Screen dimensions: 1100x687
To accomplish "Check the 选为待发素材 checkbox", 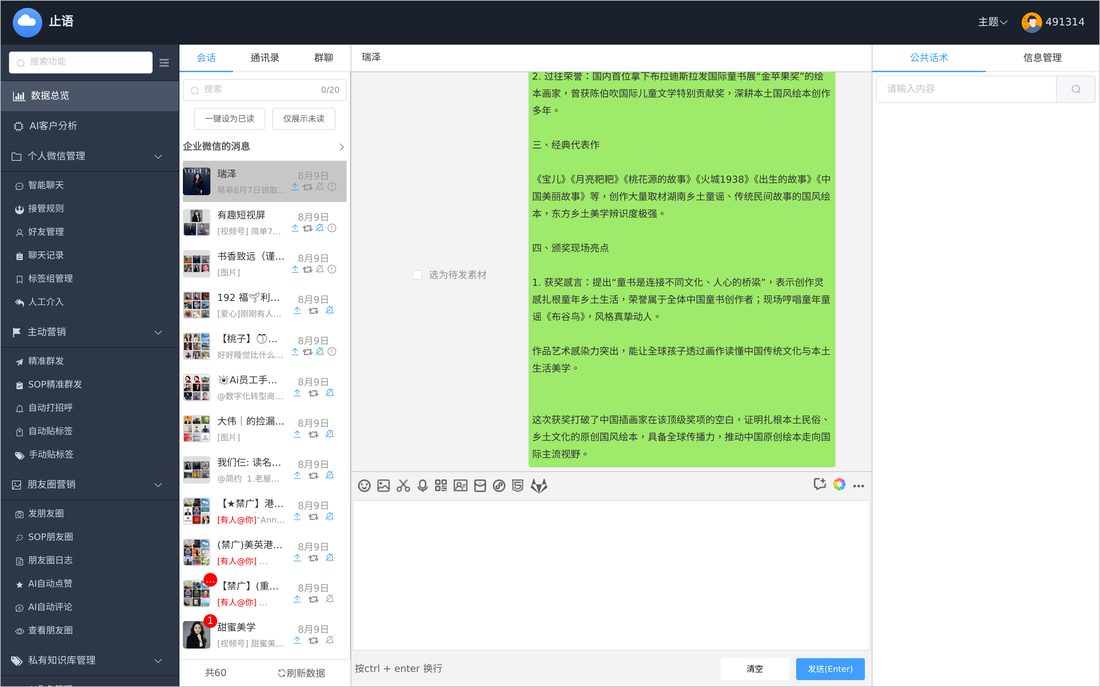I will (x=417, y=275).
